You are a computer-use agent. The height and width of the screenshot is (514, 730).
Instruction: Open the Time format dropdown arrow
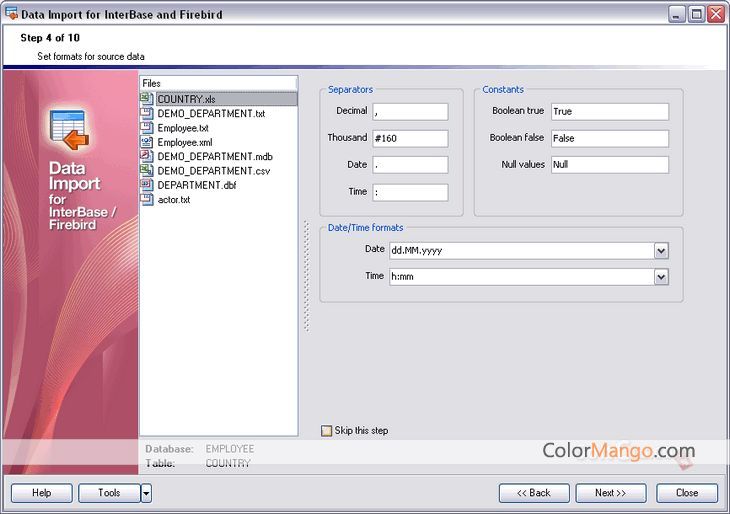click(x=661, y=277)
